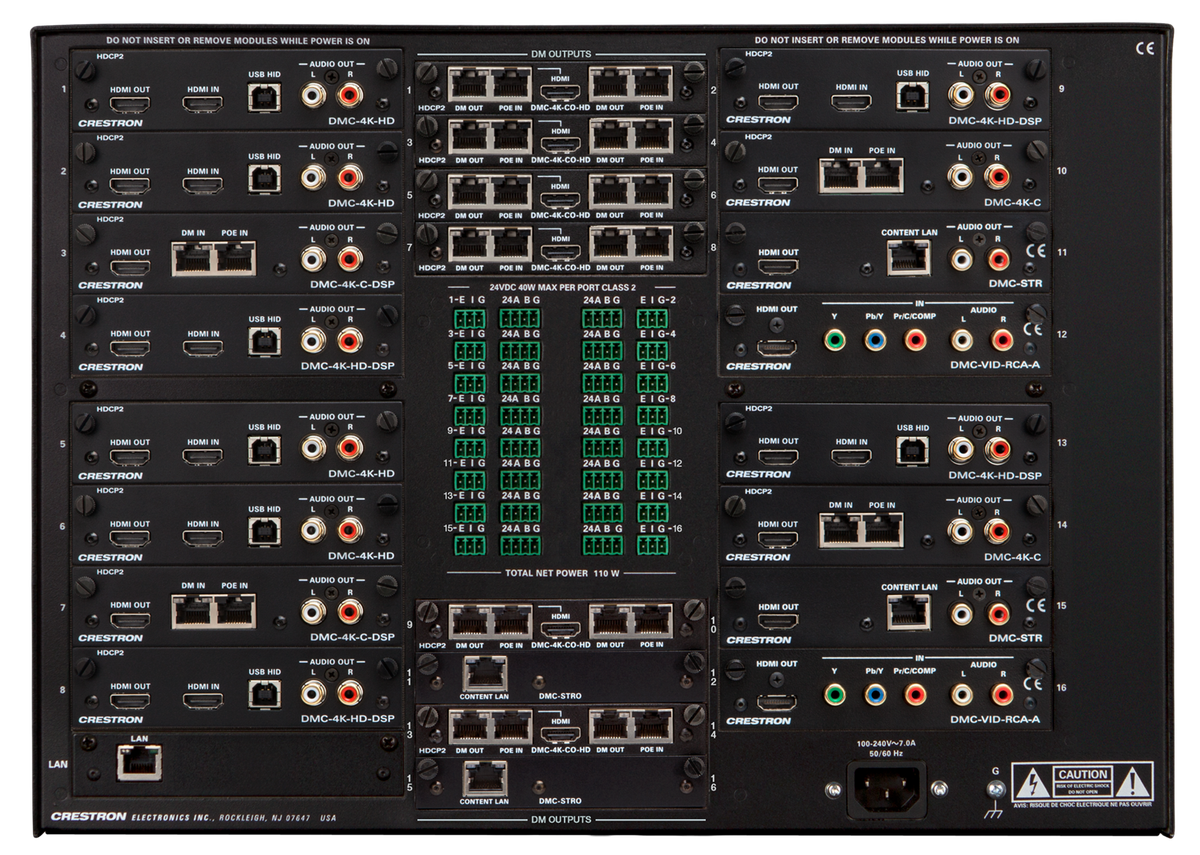Click the HDMI IN port on slot 4
Viewport: 1200px width, 855px height.
(203, 349)
